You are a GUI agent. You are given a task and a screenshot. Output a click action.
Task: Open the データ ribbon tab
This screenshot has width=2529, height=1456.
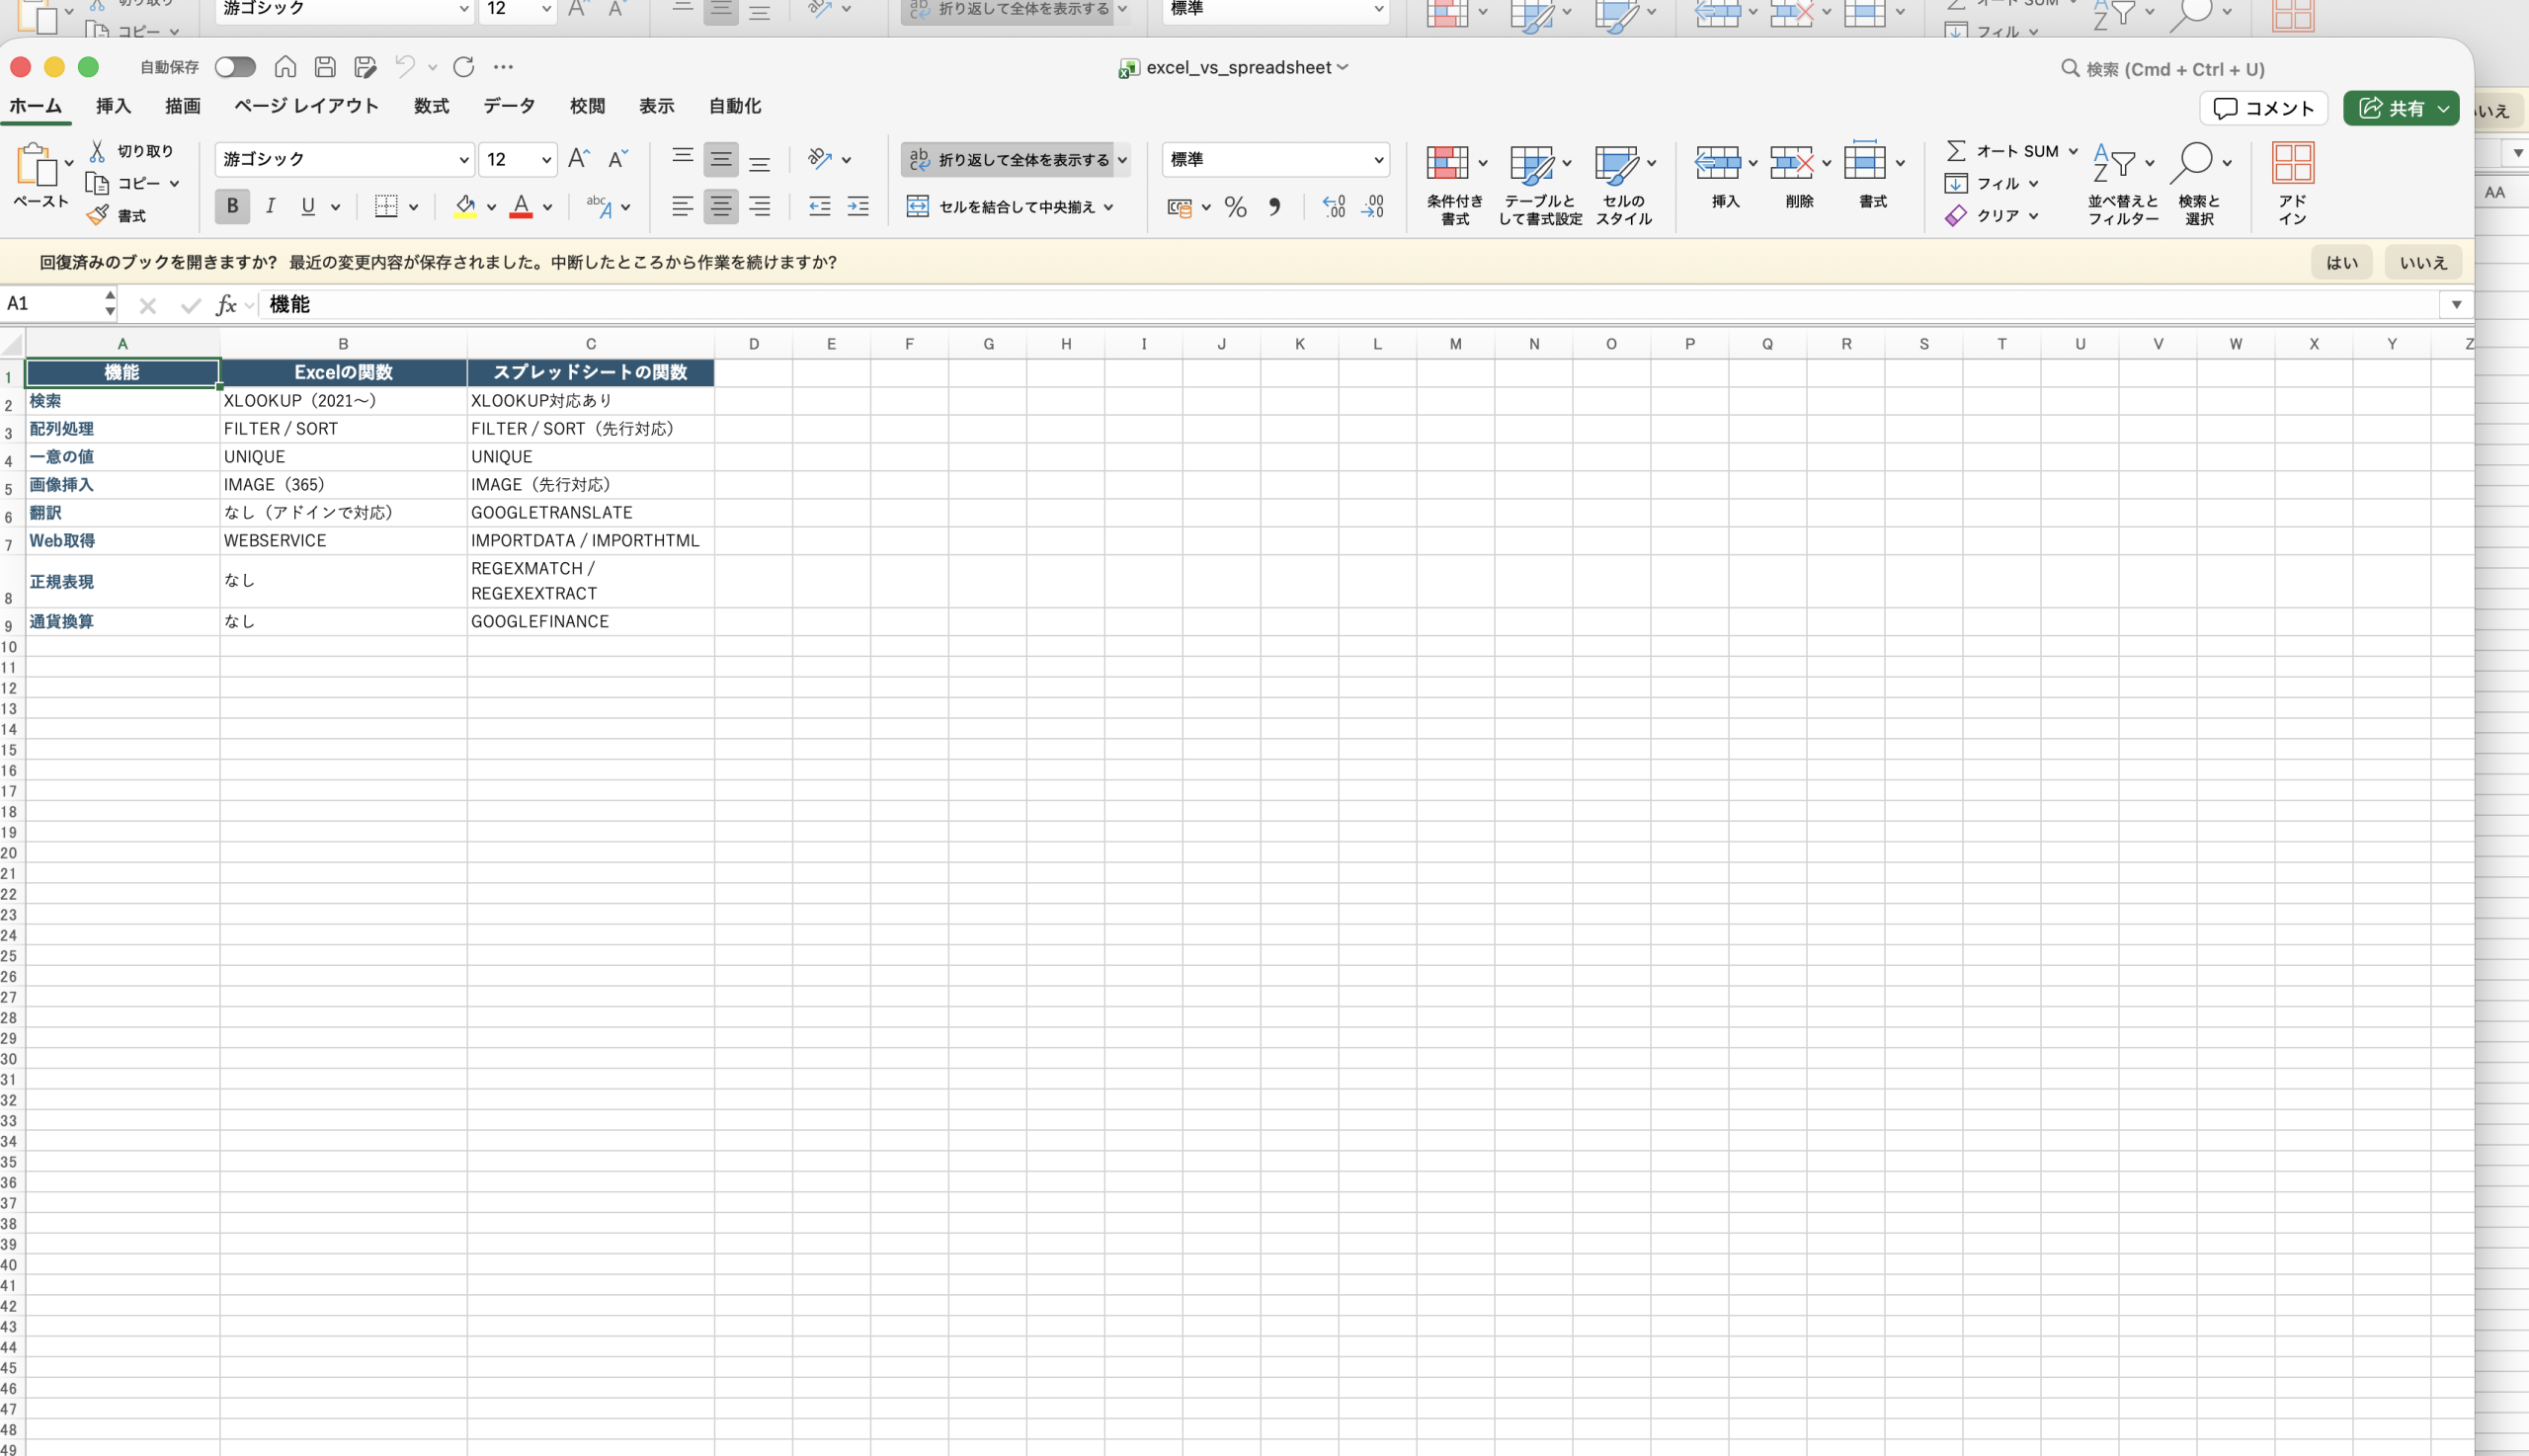509,106
